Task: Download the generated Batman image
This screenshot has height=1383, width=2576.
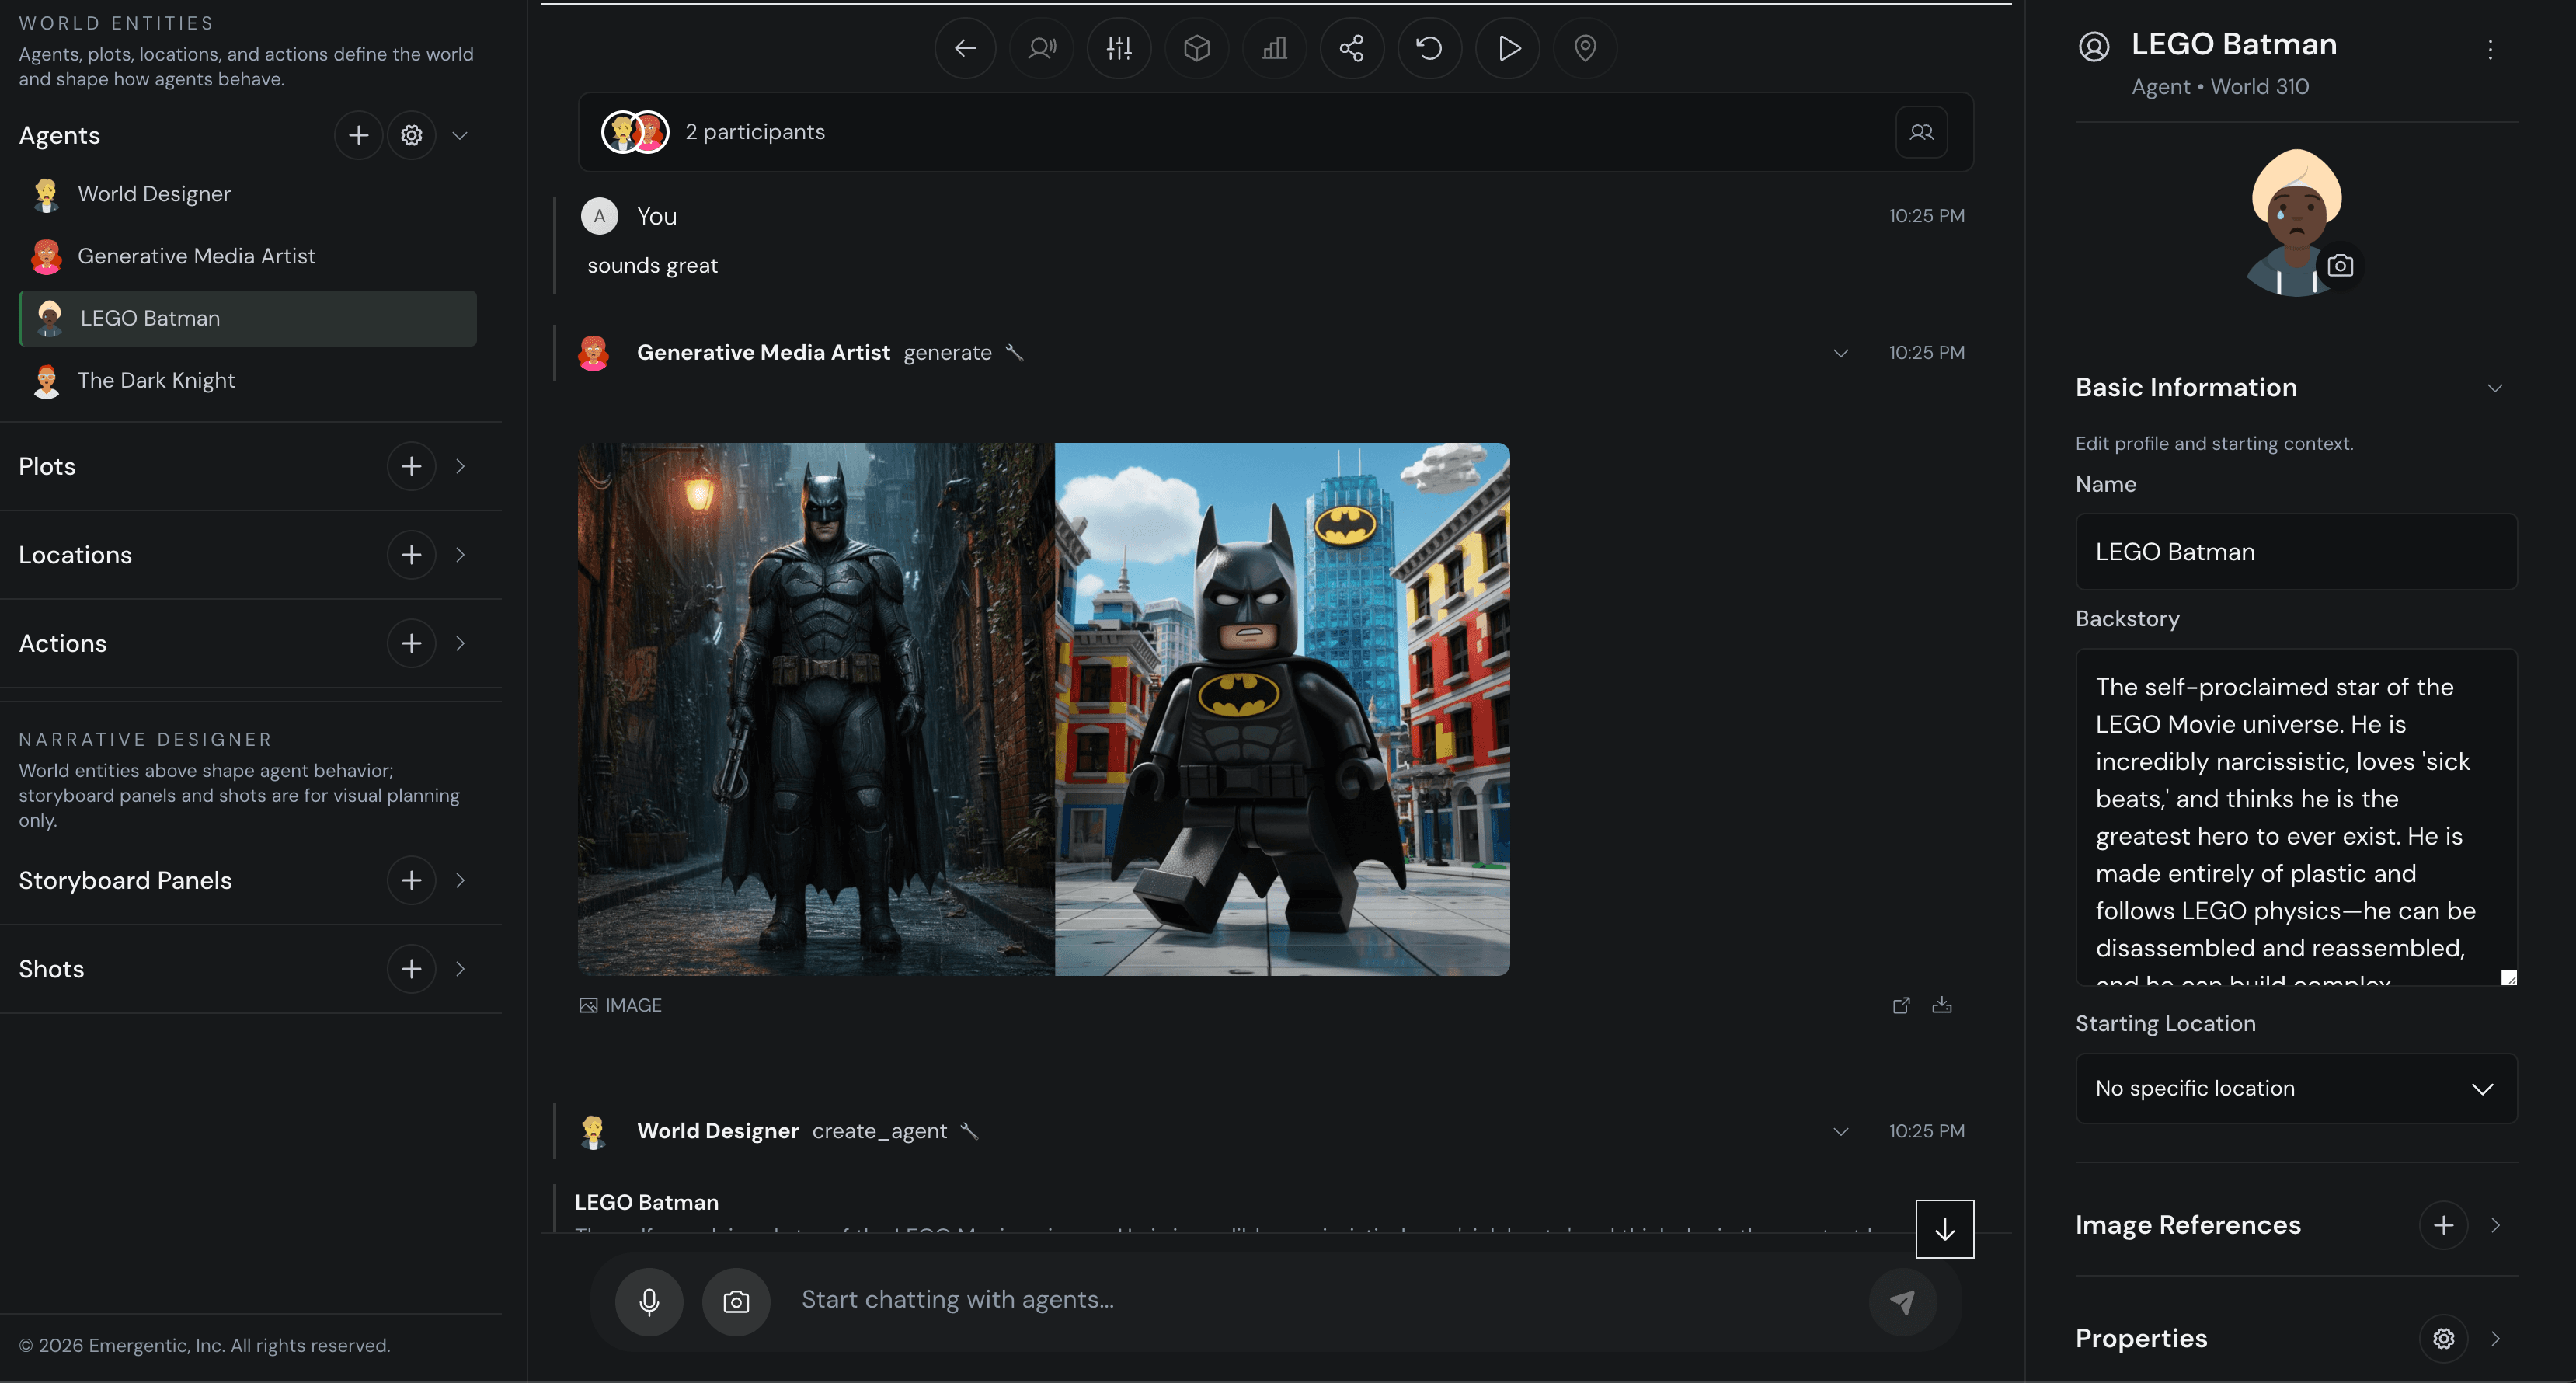Action: [1941, 1005]
